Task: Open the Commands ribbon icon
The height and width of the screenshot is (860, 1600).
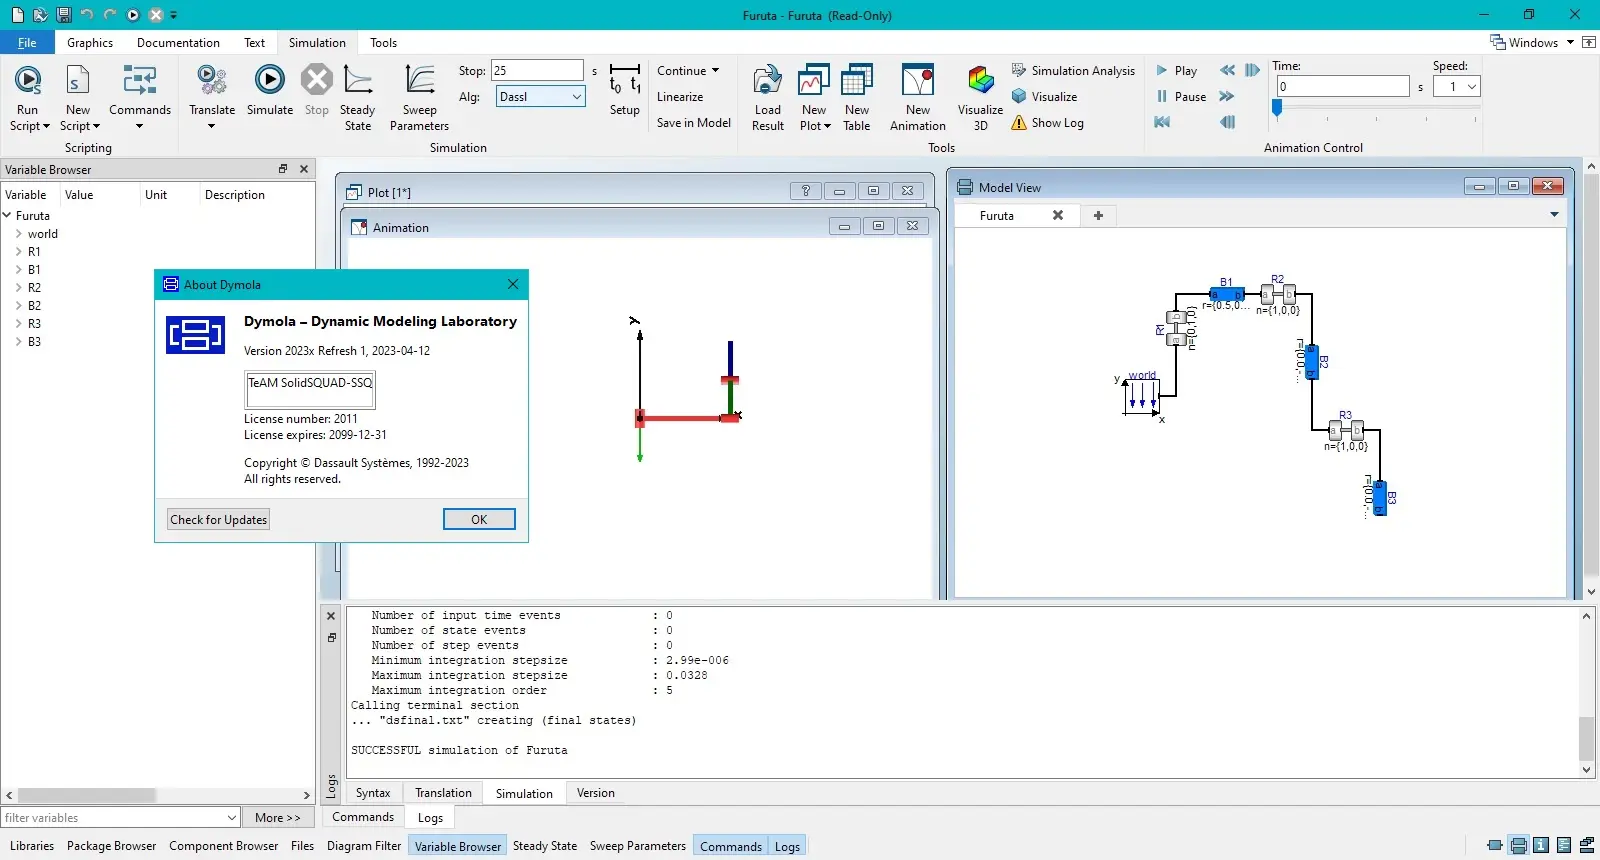Action: 139,80
